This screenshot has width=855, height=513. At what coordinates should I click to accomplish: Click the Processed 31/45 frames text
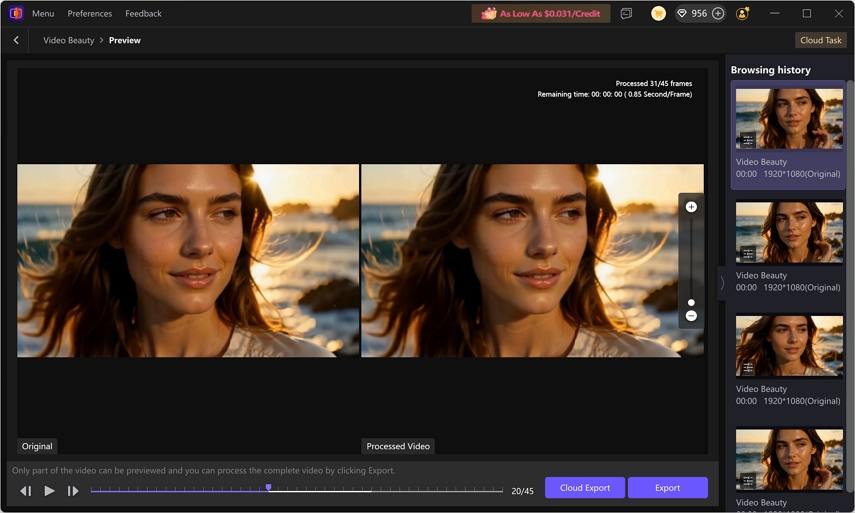[x=654, y=83]
